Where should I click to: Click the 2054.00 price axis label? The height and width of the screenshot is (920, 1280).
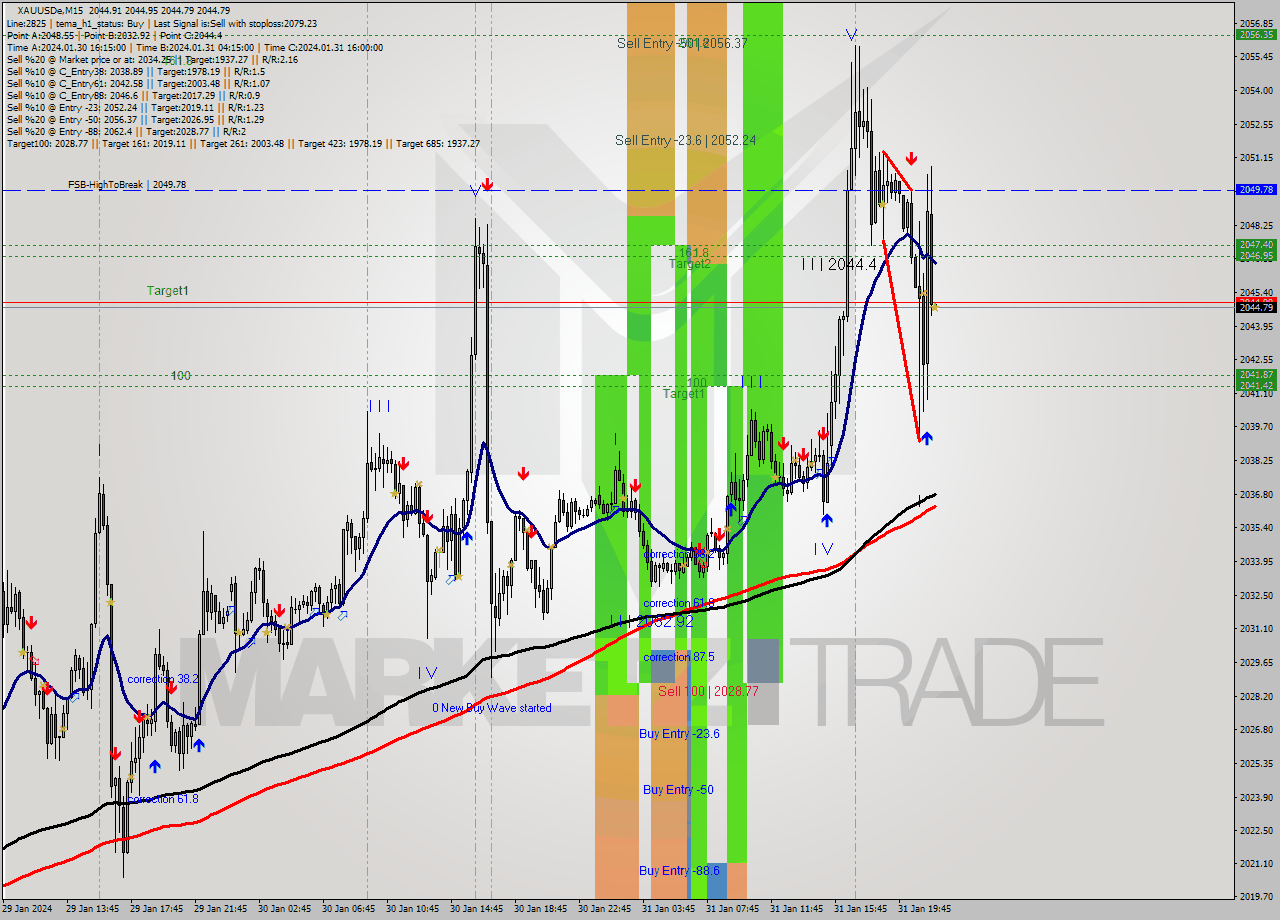tap(1256, 90)
